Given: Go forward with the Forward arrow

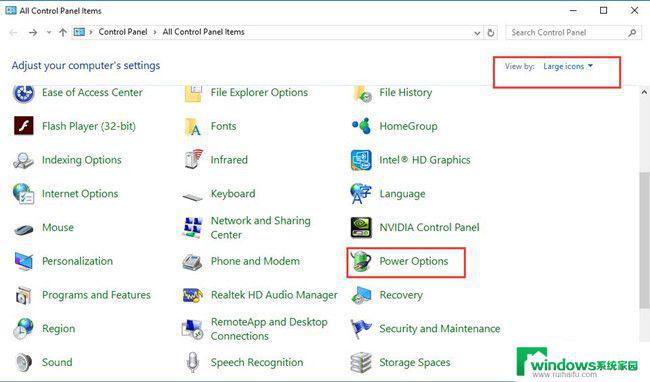Looking at the screenshot, I should click(x=33, y=32).
